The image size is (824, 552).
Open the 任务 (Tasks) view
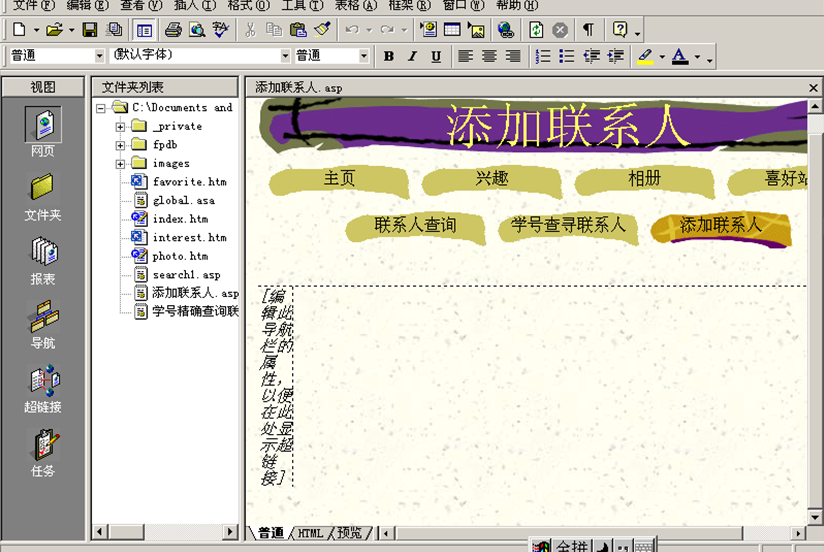43,452
